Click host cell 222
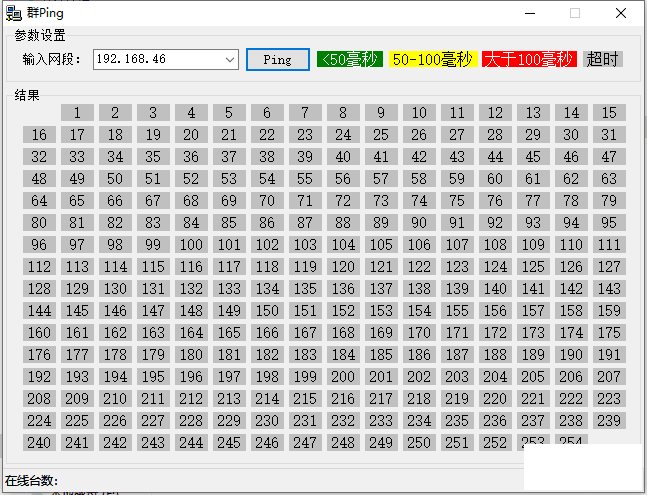 click(x=571, y=398)
